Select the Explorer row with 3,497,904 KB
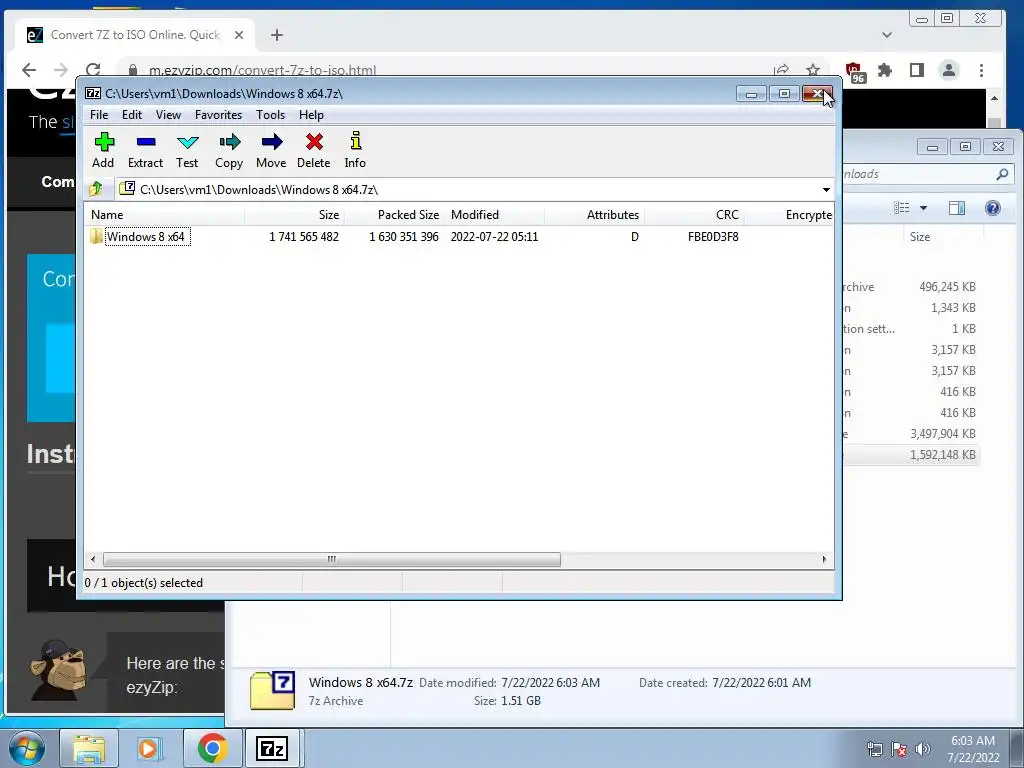Viewport: 1024px width, 768px height. [911, 434]
